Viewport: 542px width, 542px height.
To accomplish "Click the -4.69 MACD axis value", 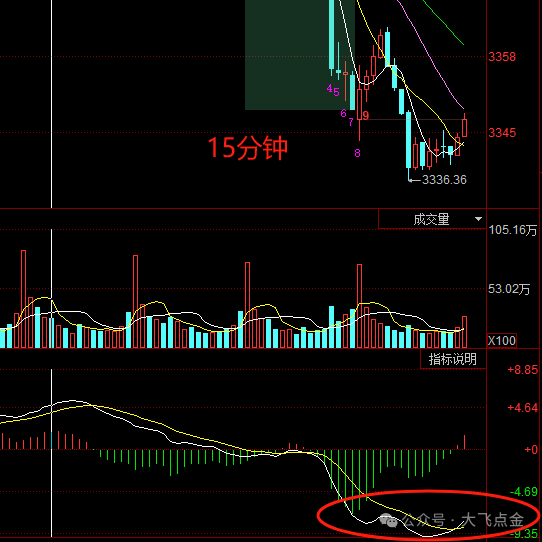I will point(524,492).
